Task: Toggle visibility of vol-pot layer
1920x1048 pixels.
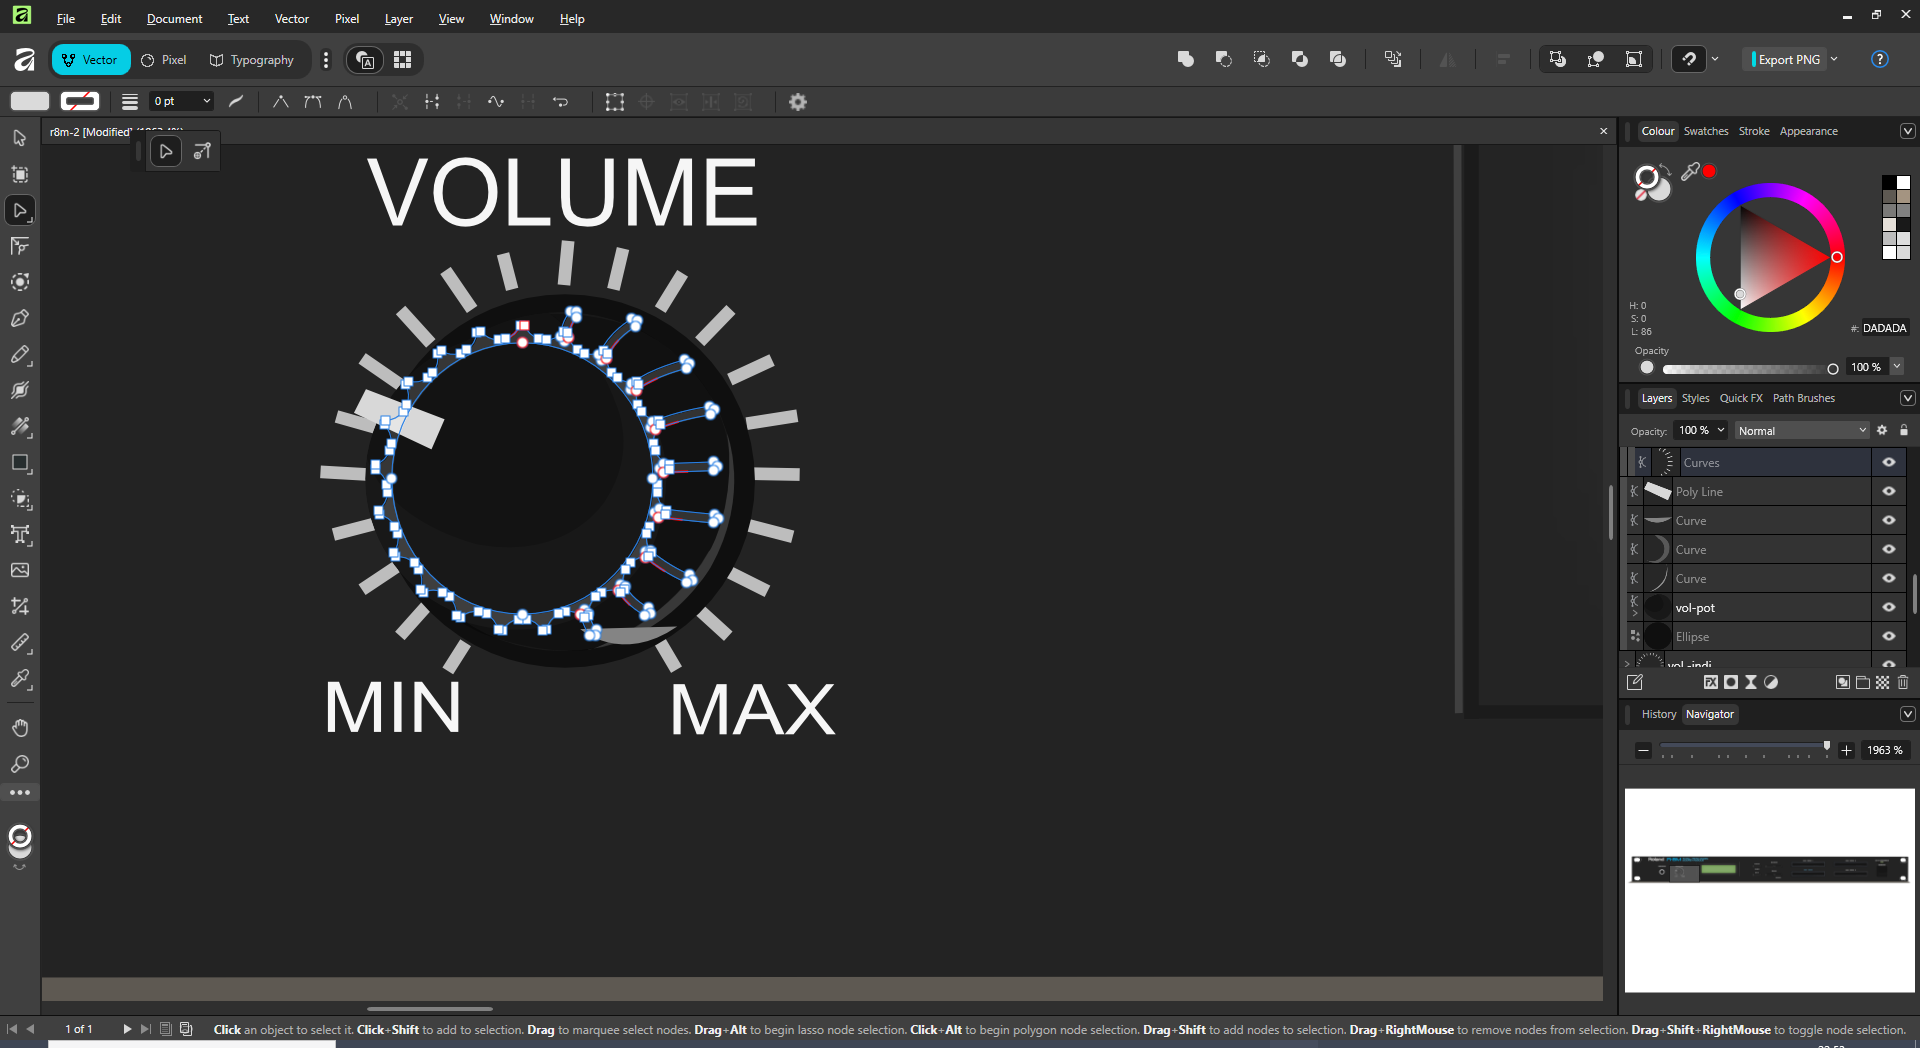Action: click(1889, 607)
